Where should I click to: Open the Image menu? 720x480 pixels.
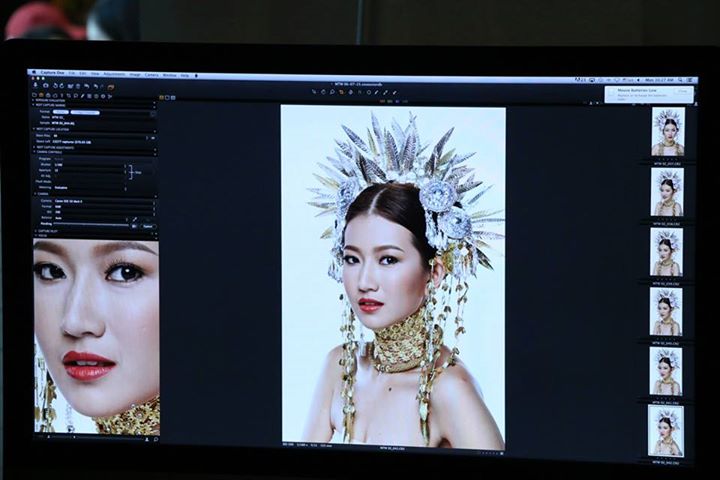coord(135,74)
